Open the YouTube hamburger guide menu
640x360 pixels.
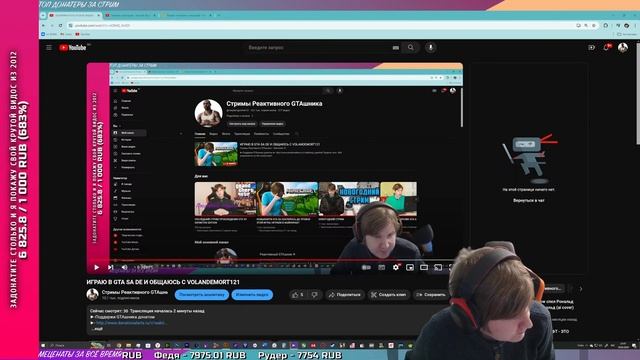tap(49, 47)
